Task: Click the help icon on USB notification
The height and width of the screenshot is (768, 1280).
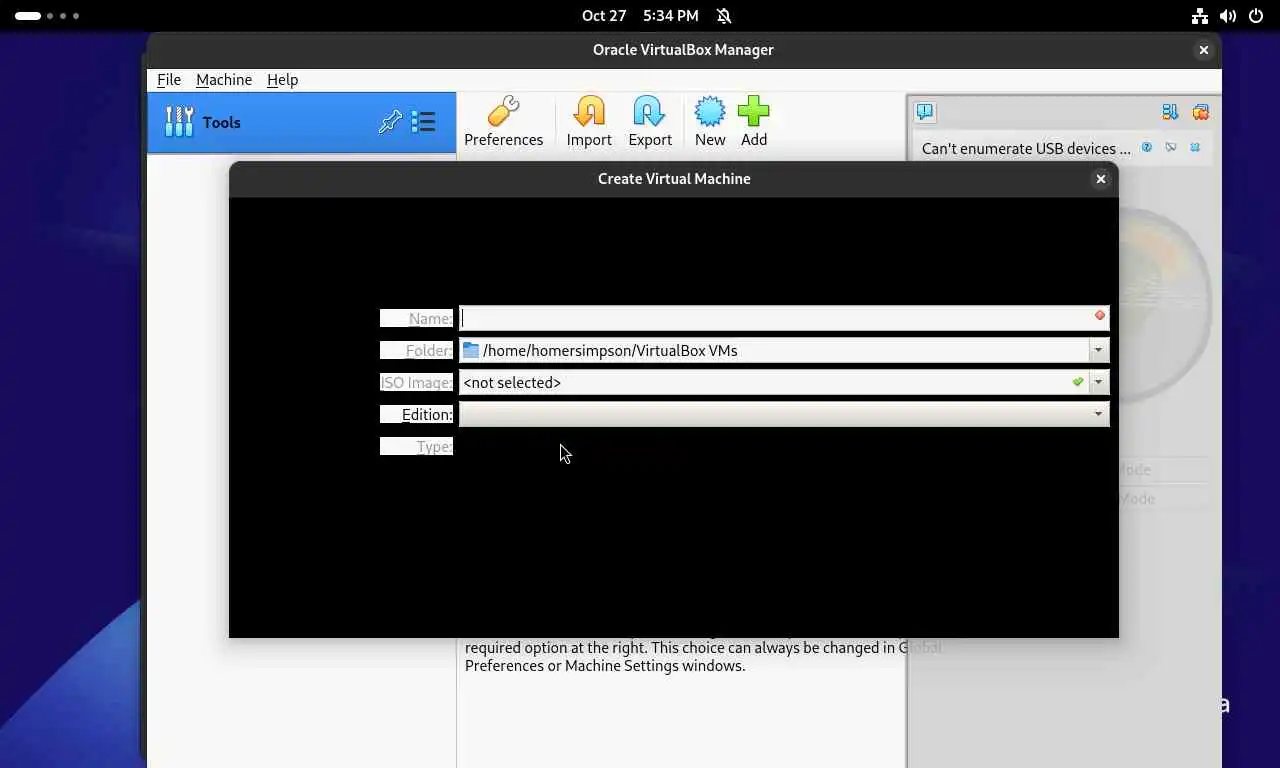Action: click(1147, 147)
